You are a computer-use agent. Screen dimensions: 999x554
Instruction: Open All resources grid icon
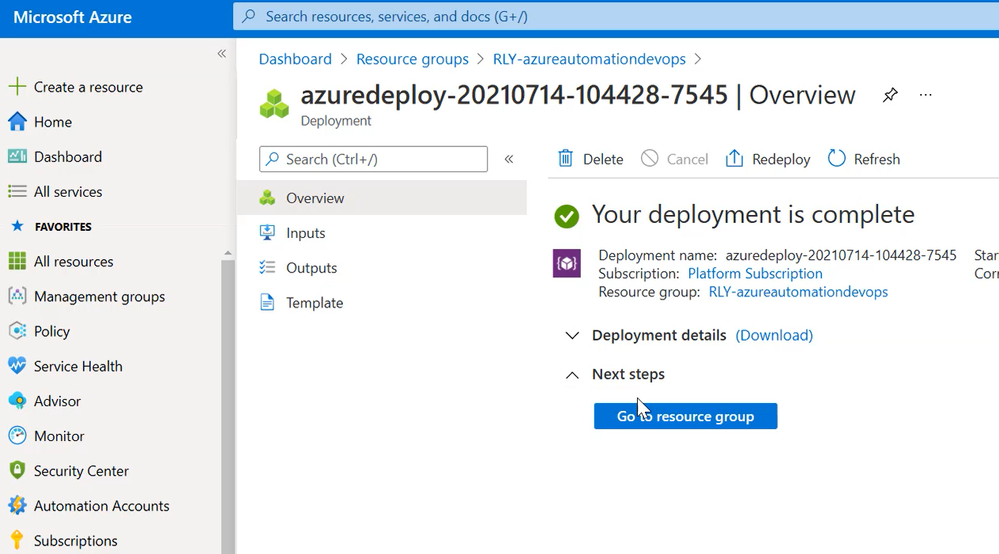click(x=17, y=261)
